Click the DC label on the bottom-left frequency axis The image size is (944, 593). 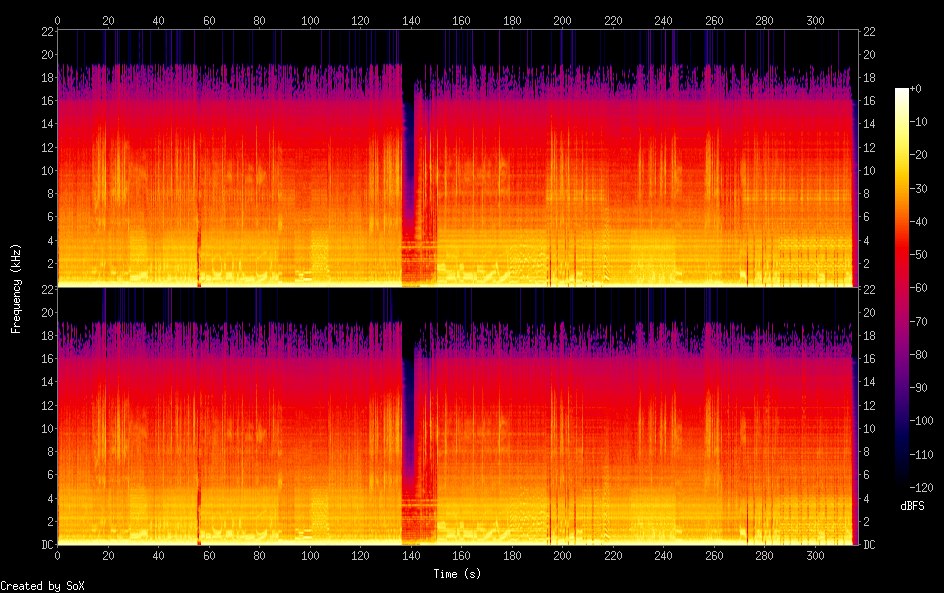pos(46,545)
